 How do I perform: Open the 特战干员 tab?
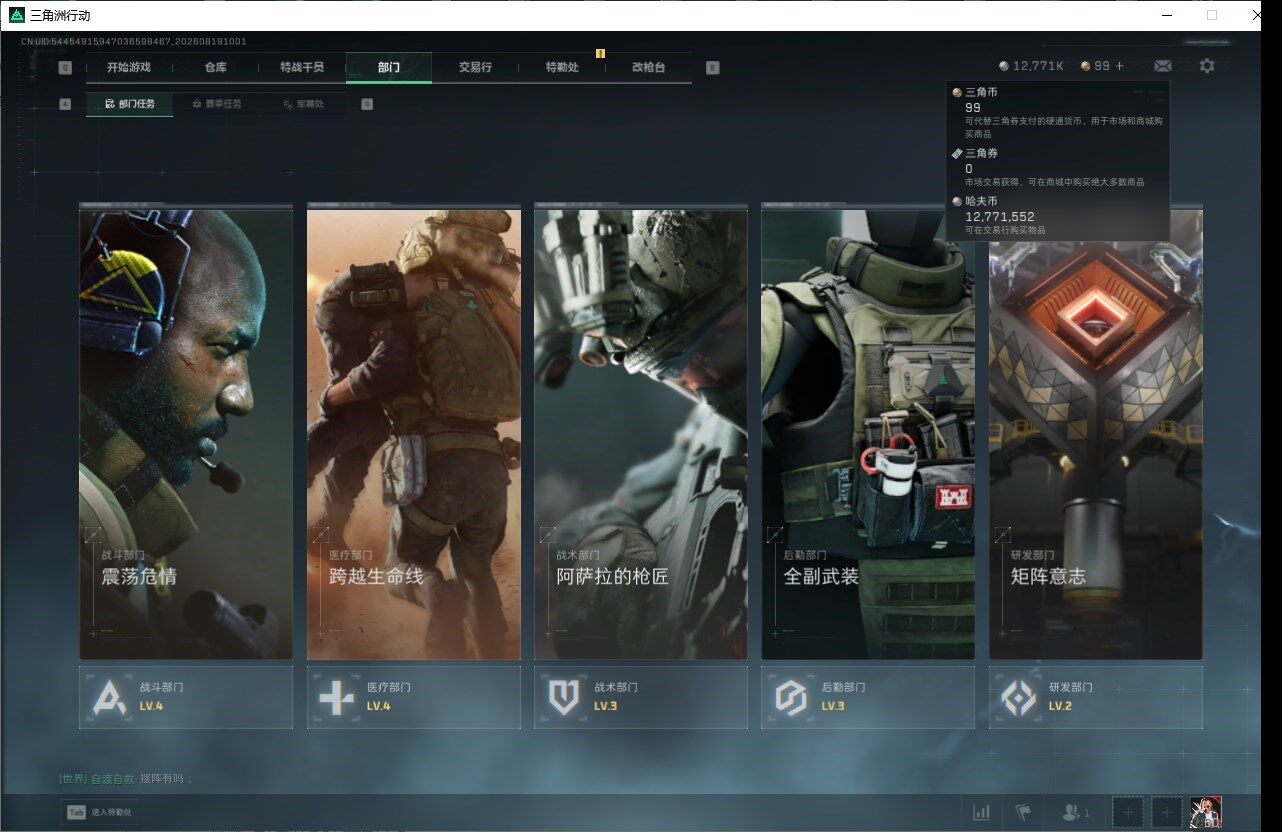click(x=302, y=67)
